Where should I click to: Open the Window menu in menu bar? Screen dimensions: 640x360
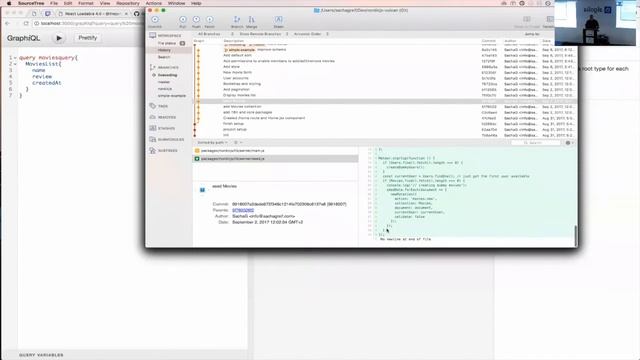[177, 3]
